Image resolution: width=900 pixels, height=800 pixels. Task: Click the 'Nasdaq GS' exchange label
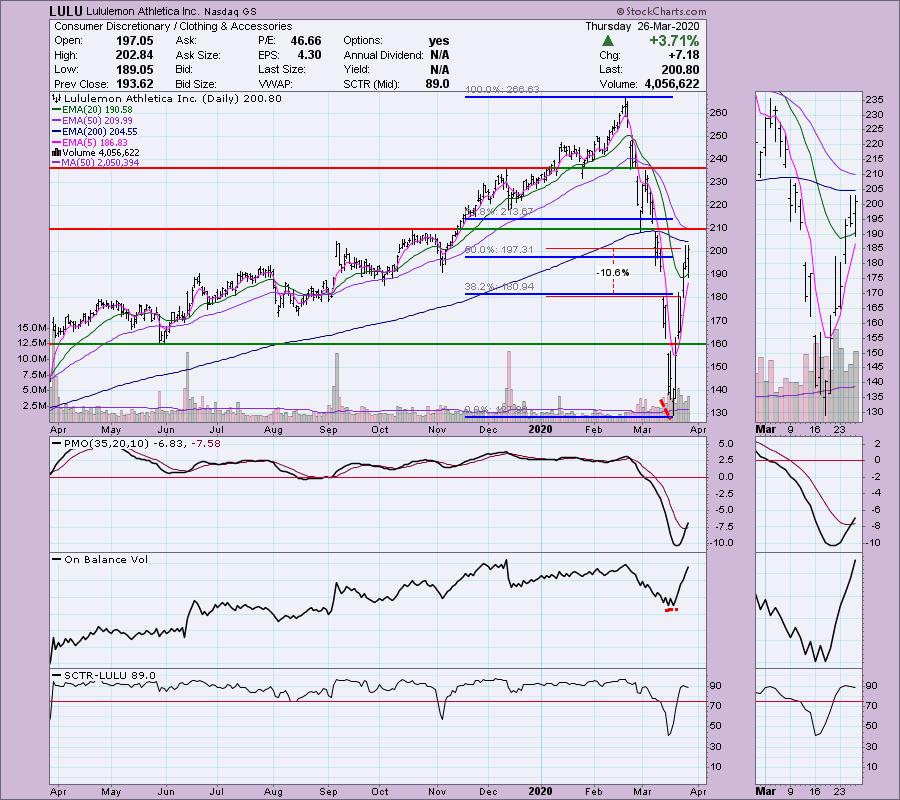(231, 11)
